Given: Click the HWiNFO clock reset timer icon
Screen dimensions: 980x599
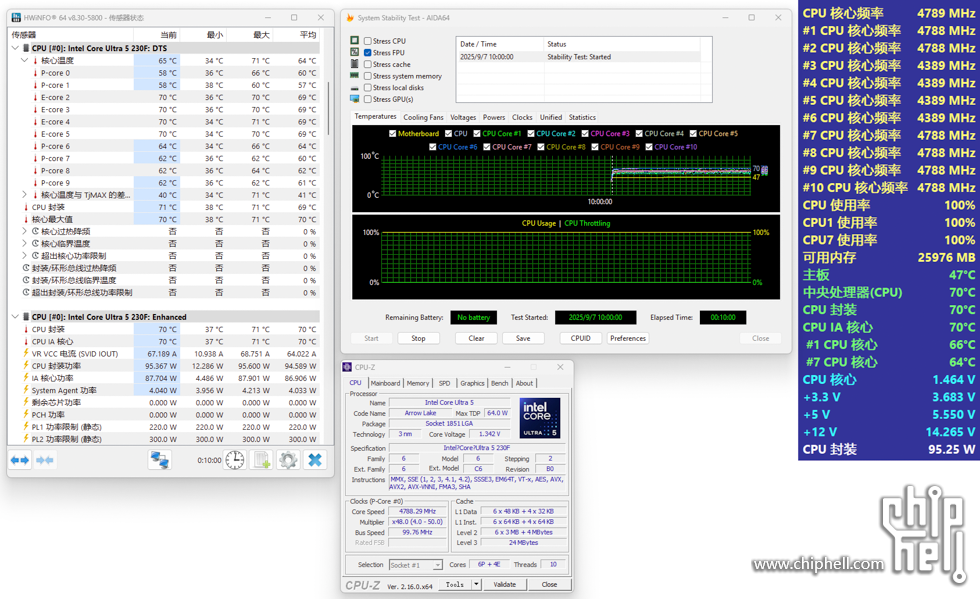Looking at the screenshot, I should tap(235, 460).
